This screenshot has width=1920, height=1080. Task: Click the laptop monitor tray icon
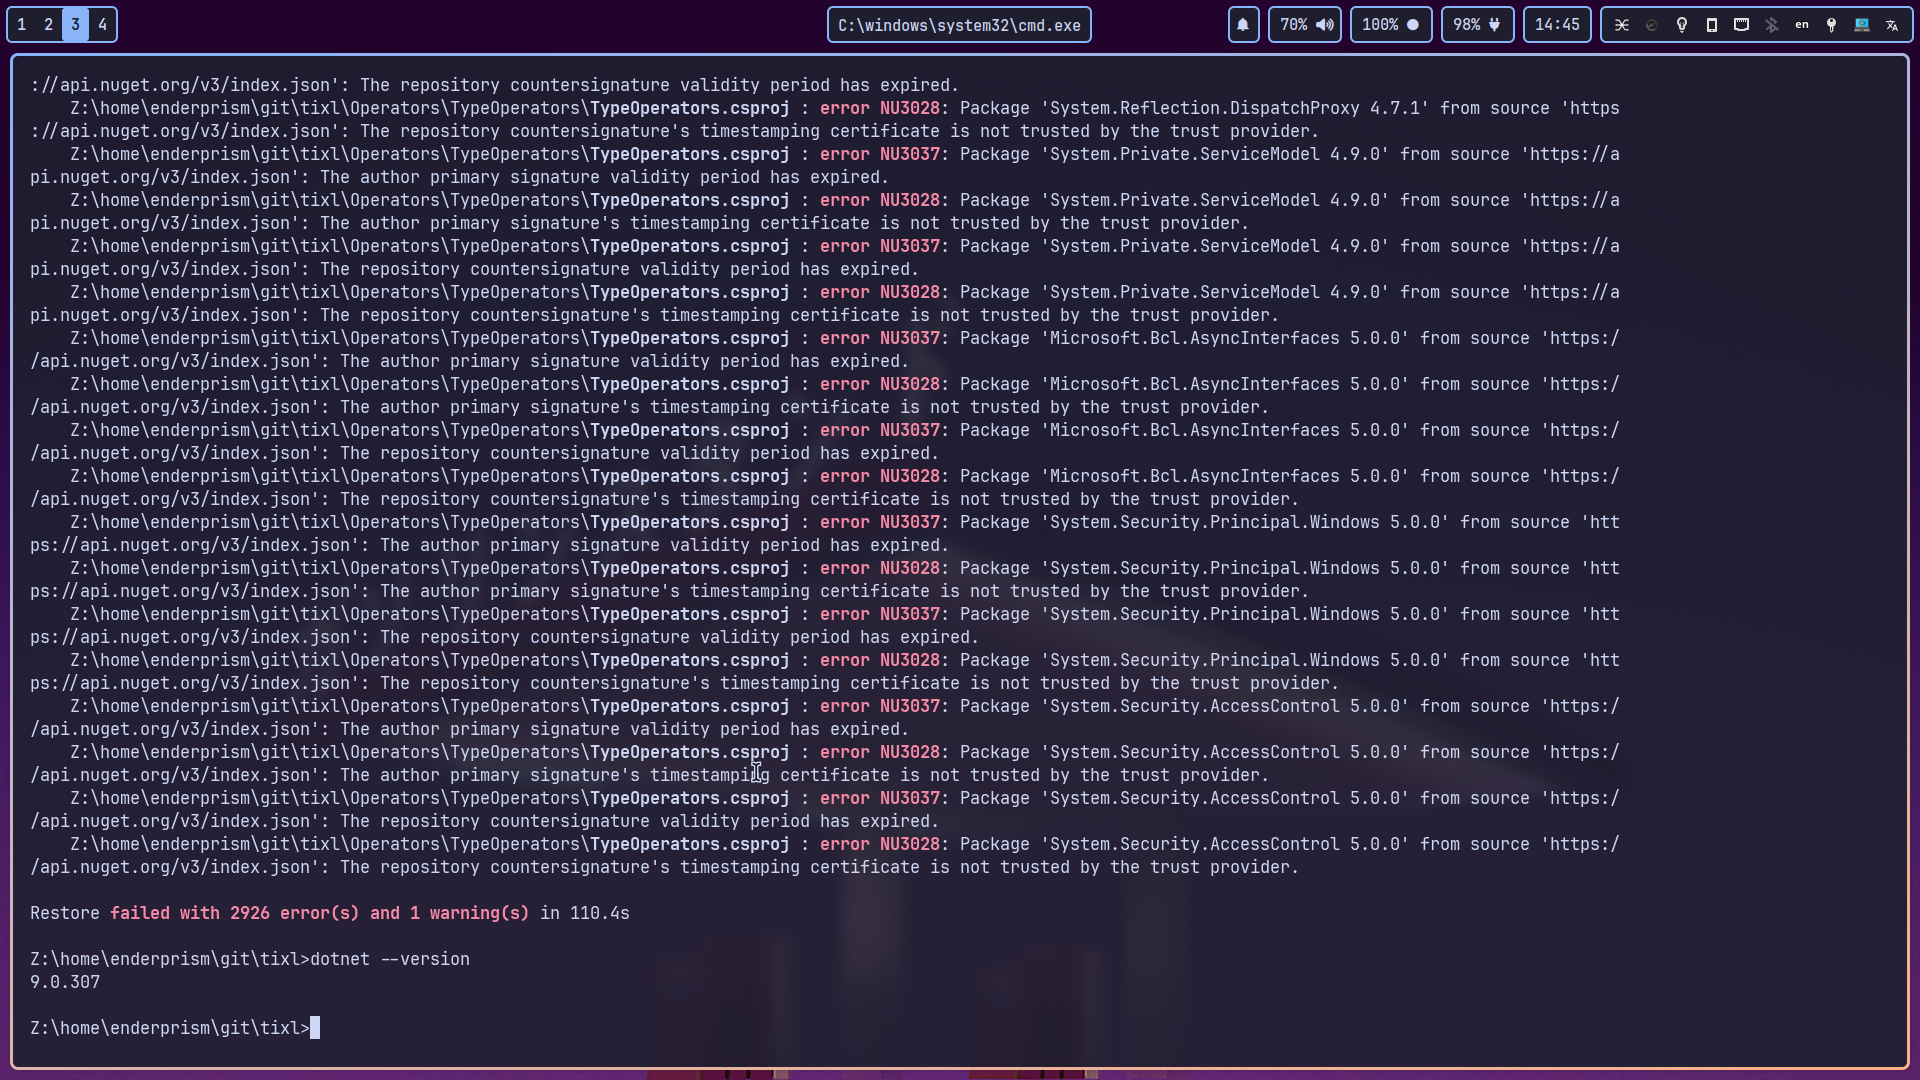[1862, 25]
